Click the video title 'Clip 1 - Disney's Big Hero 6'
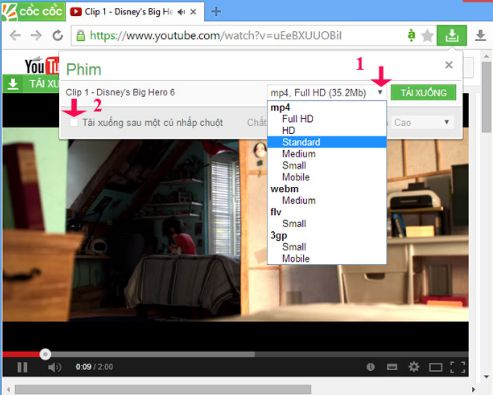 coord(120,92)
